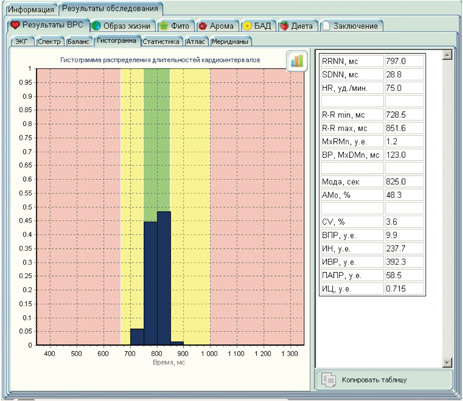
Task: Click the table scrollbar down arrow
Action: [447, 362]
